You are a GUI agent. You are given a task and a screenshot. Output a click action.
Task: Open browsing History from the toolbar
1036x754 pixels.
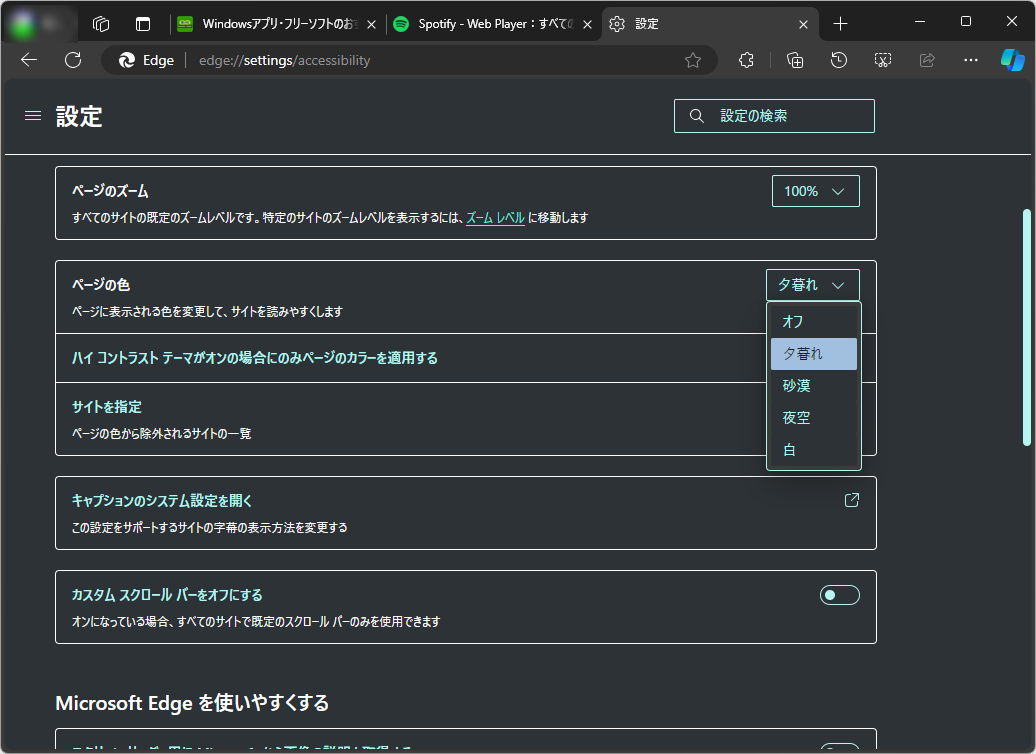point(838,60)
